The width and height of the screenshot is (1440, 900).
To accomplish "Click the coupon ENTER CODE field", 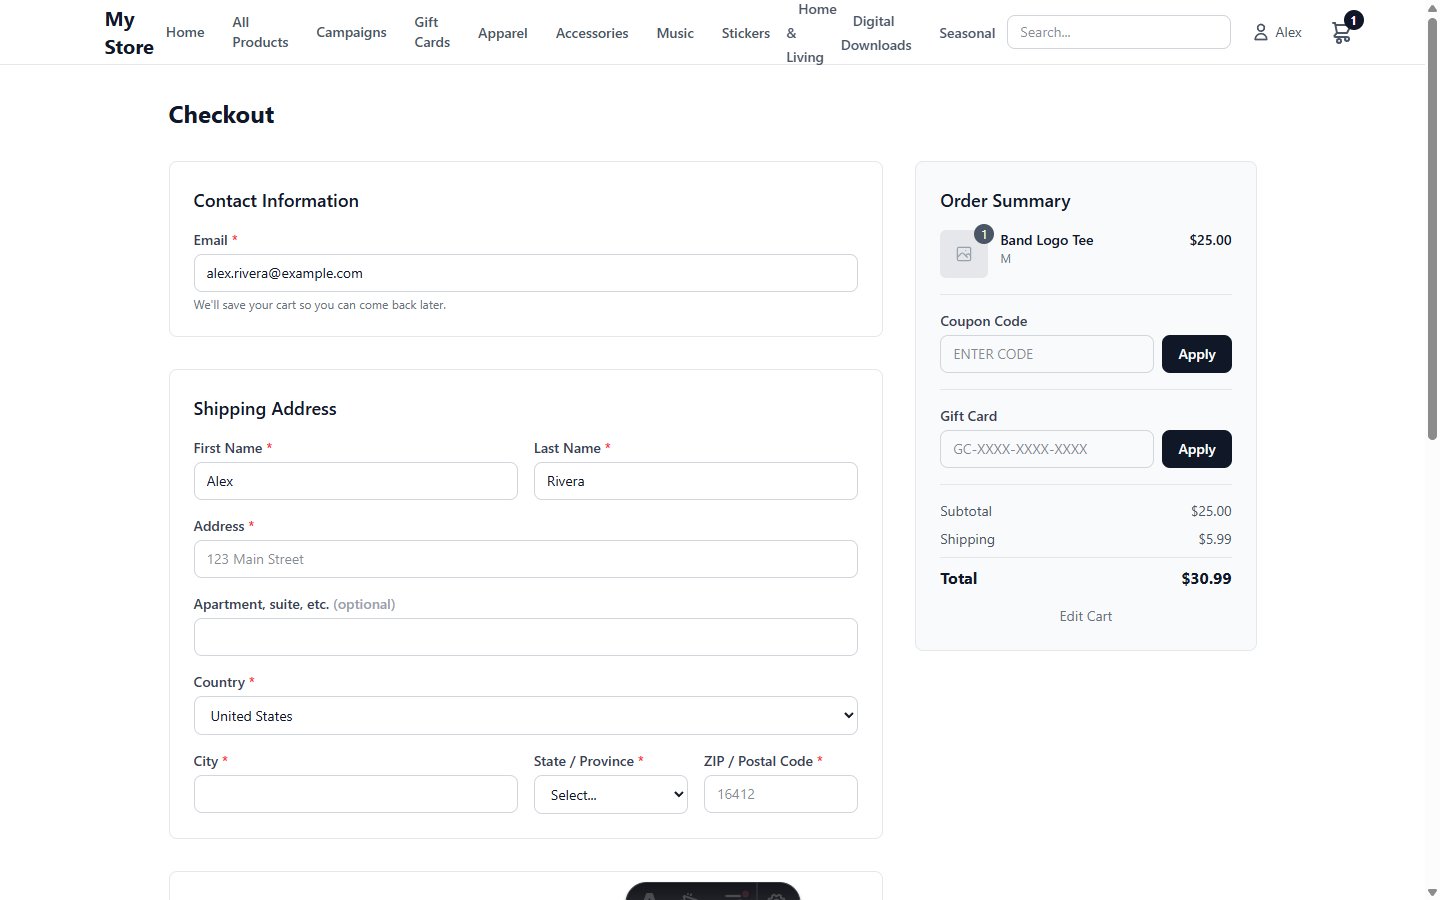I will click(1046, 354).
